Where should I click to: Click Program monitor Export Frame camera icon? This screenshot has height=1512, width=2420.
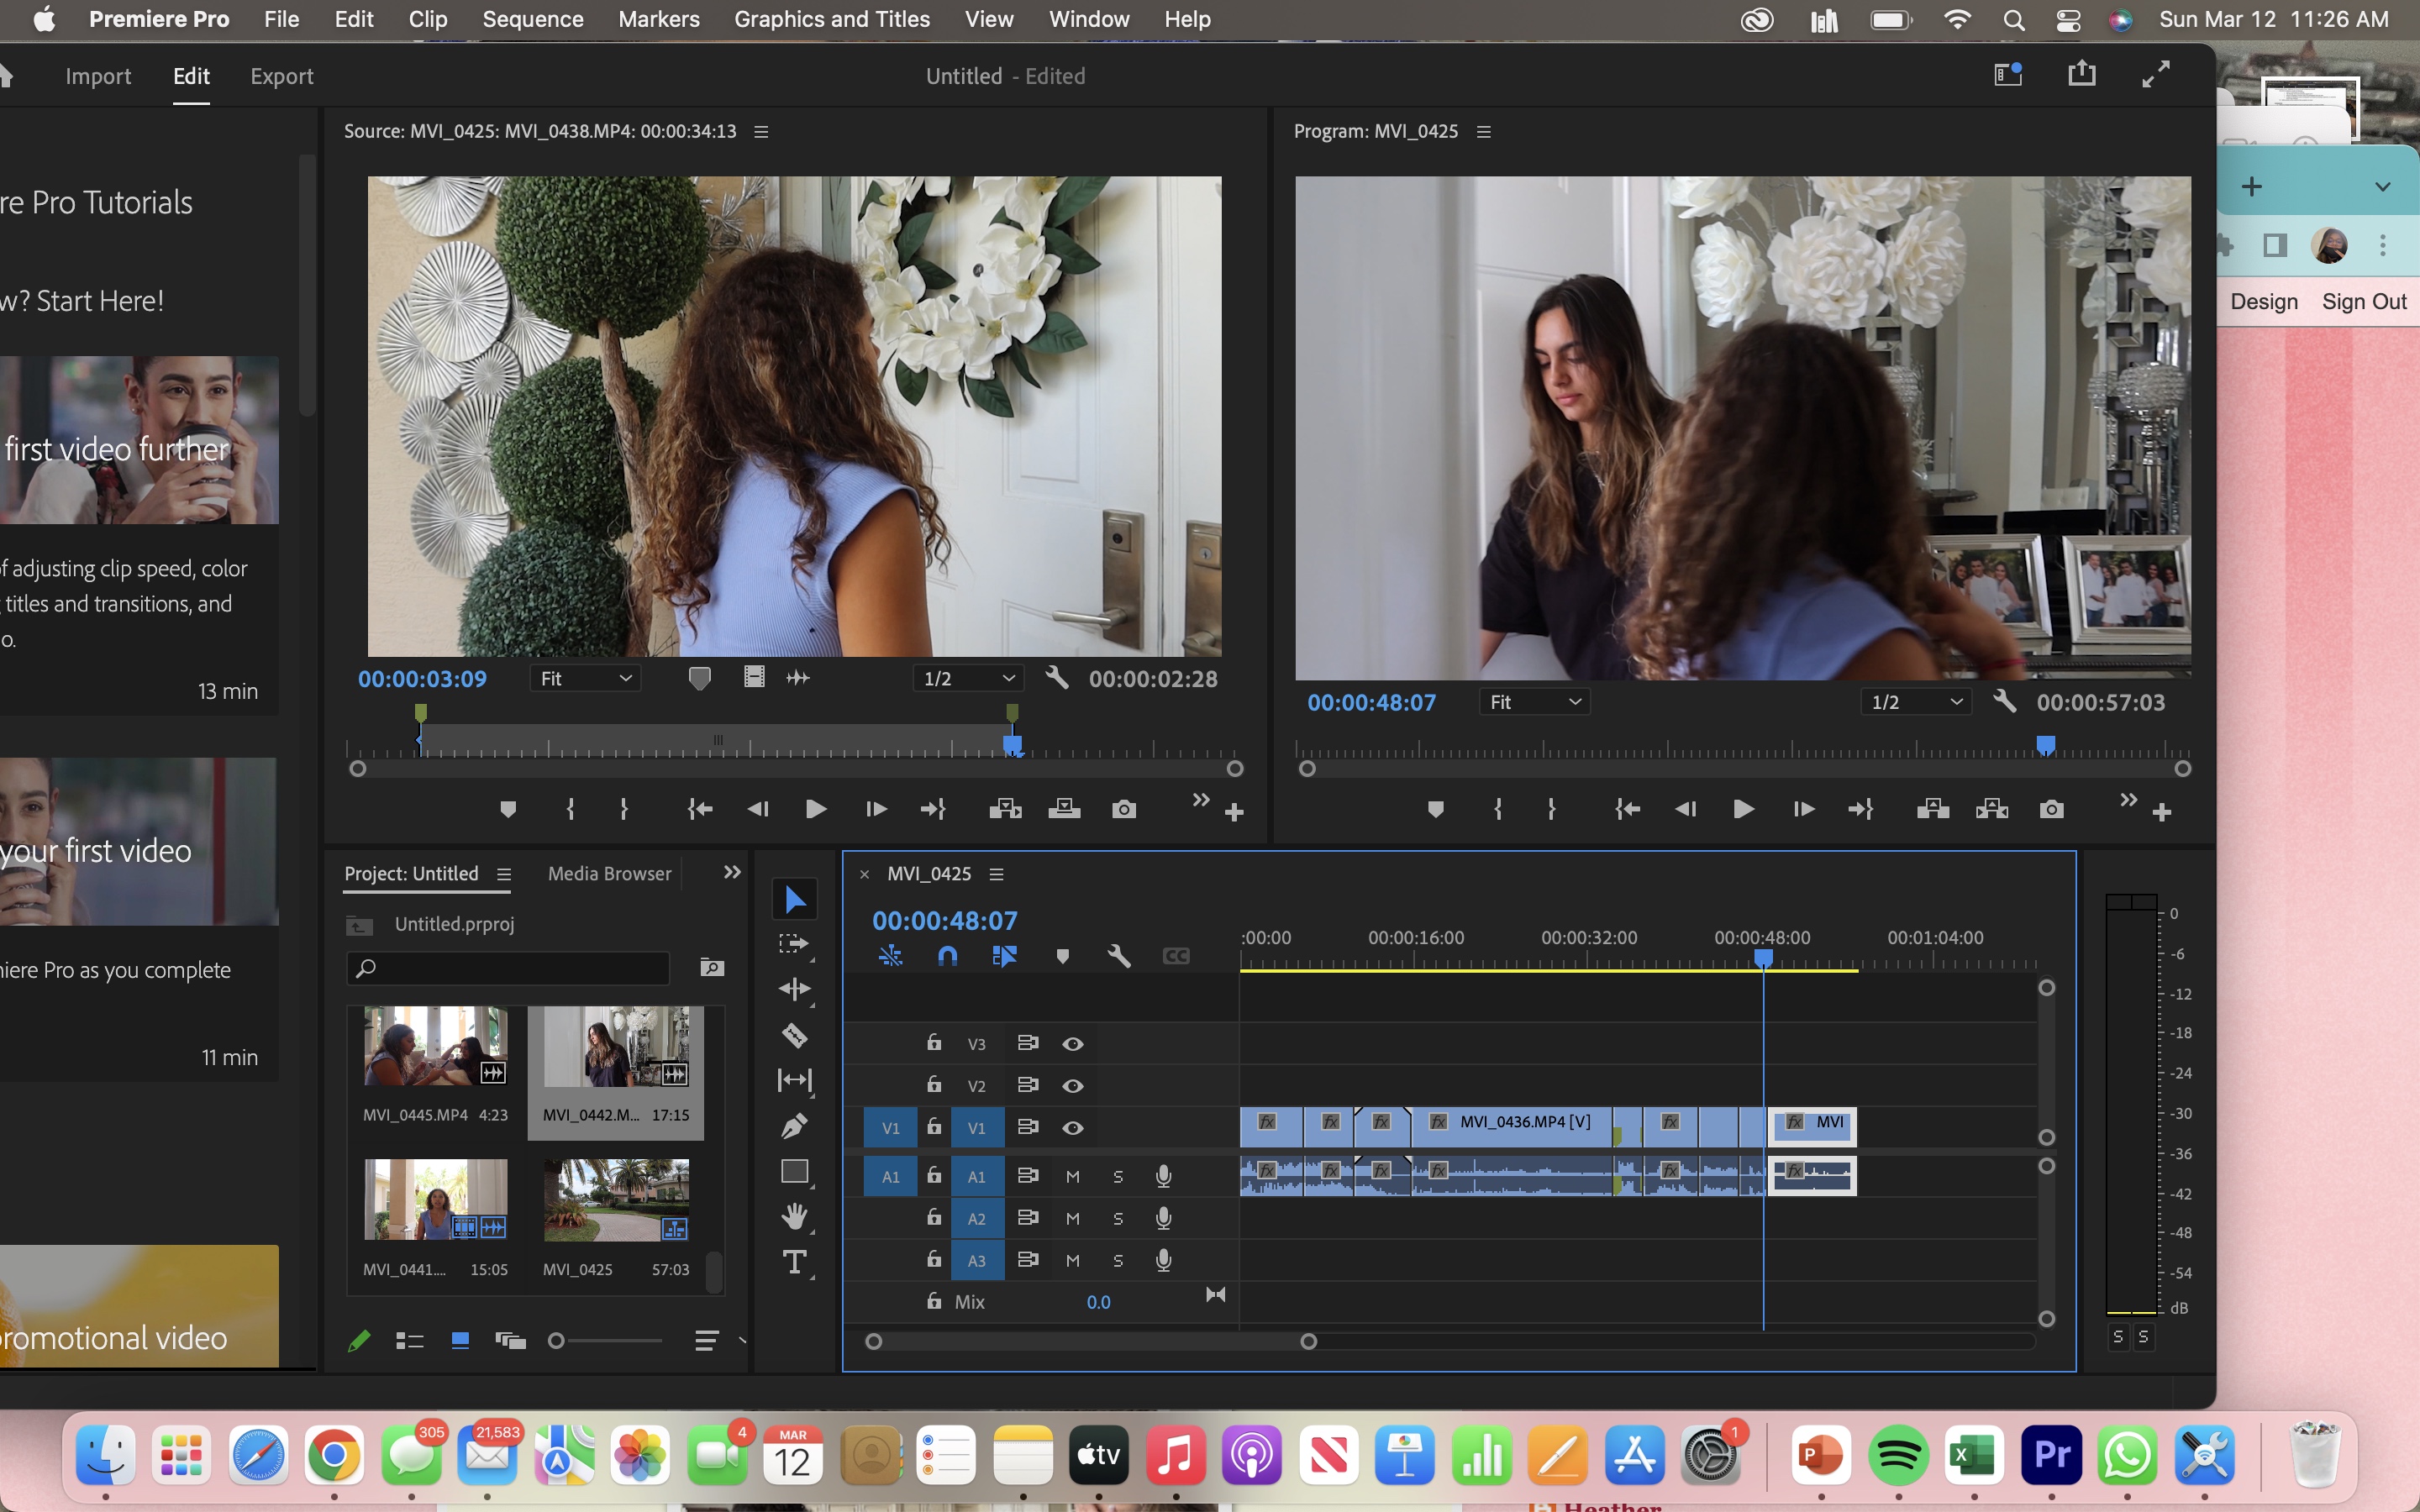pyautogui.click(x=2051, y=809)
